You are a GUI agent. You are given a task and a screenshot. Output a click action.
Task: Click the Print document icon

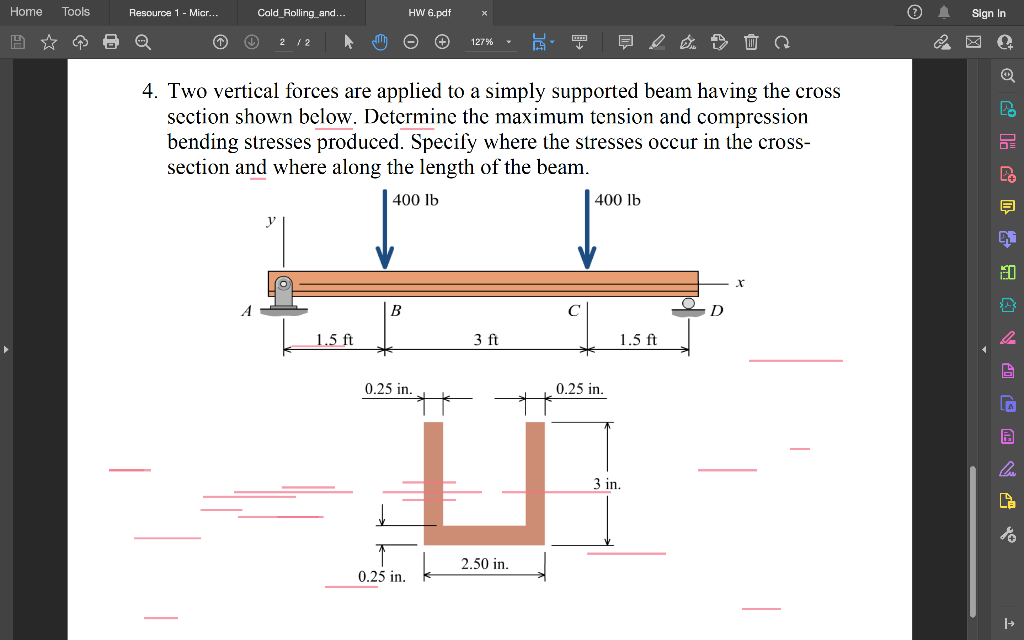click(111, 43)
